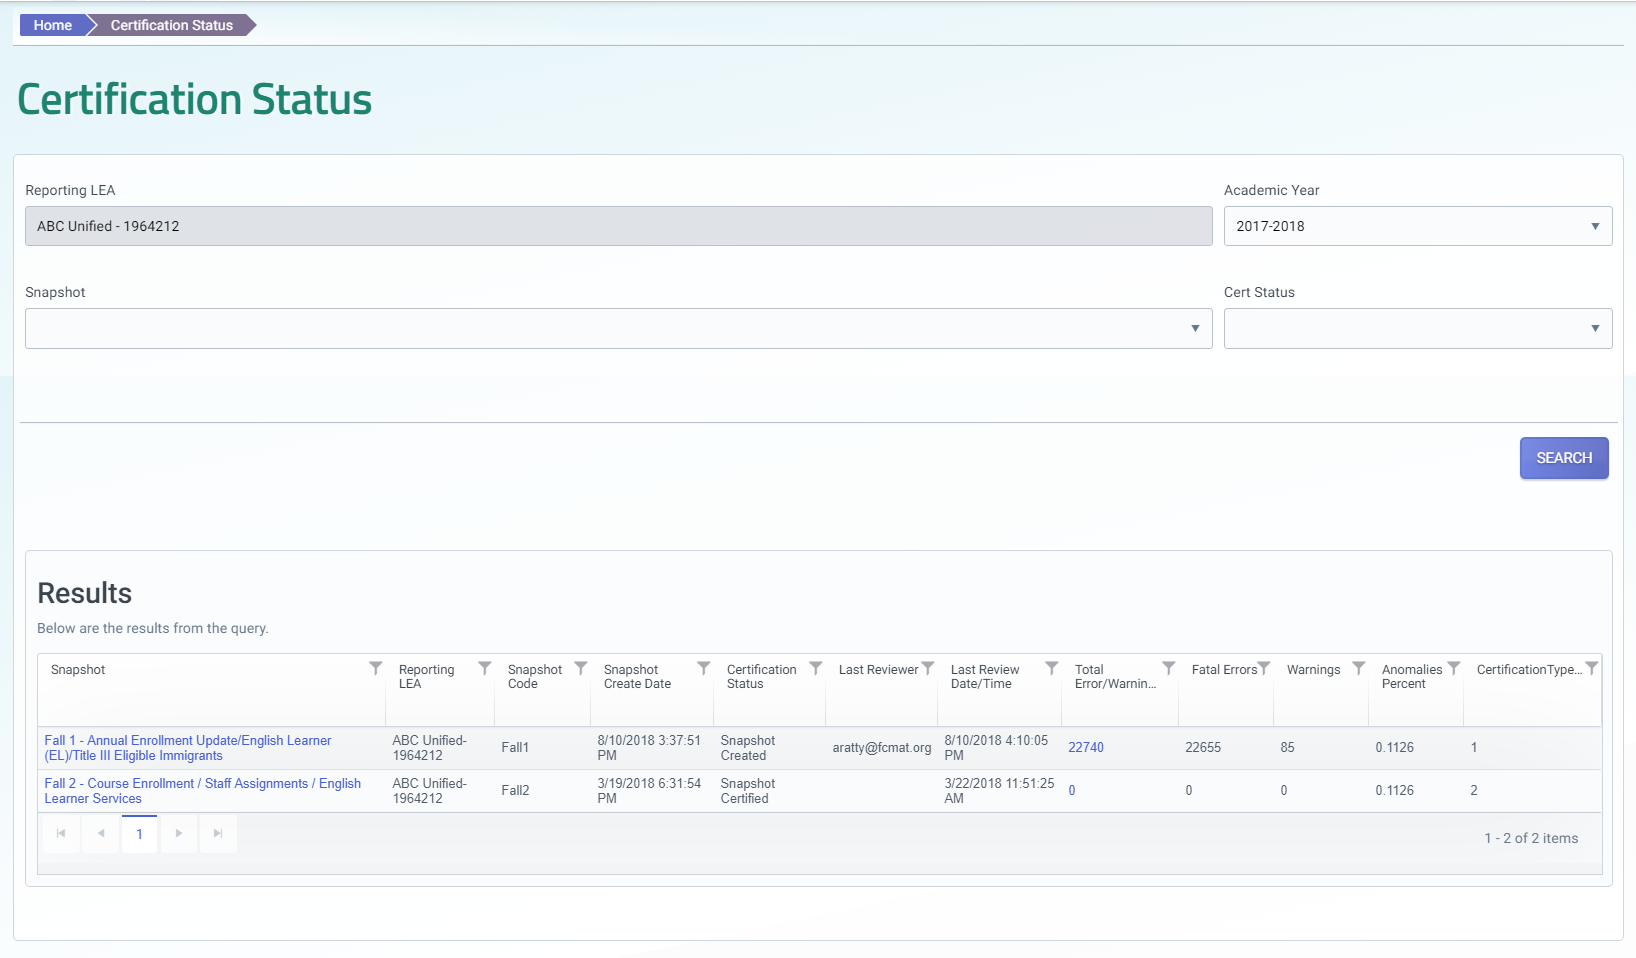Image resolution: width=1636 pixels, height=958 pixels.
Task: Navigate to Home via the breadcrumb
Action: pyautogui.click(x=52, y=24)
